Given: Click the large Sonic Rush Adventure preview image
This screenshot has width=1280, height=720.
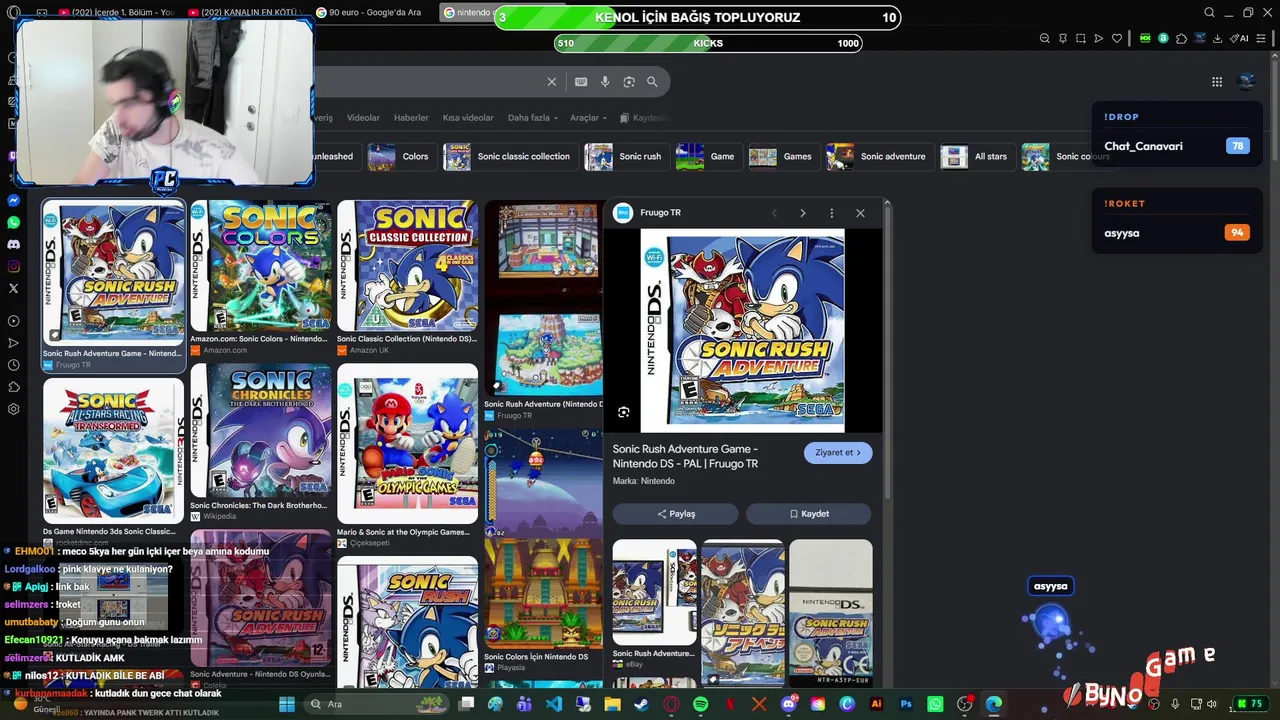Looking at the screenshot, I should pyautogui.click(x=742, y=331).
